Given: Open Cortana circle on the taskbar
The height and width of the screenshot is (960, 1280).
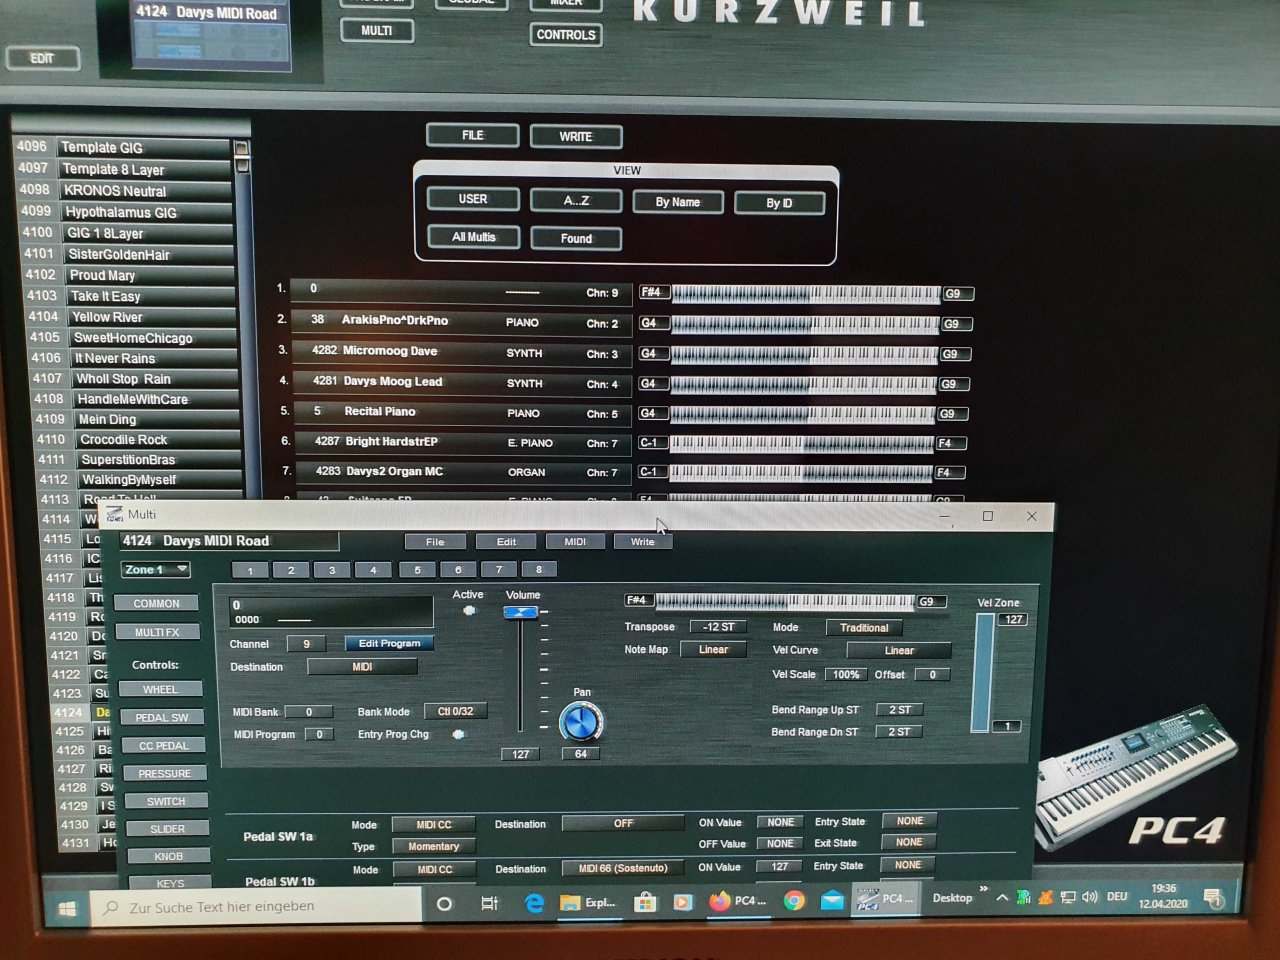Looking at the screenshot, I should [445, 904].
